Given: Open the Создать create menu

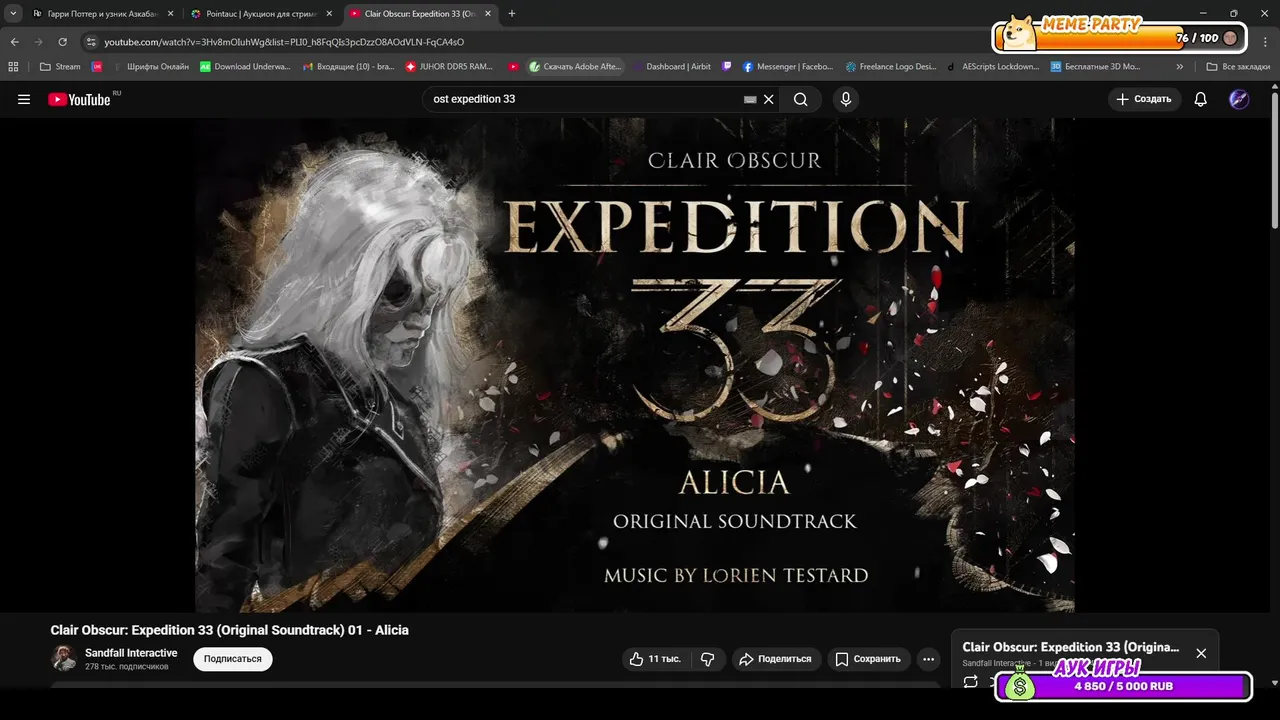Looking at the screenshot, I should (1144, 99).
